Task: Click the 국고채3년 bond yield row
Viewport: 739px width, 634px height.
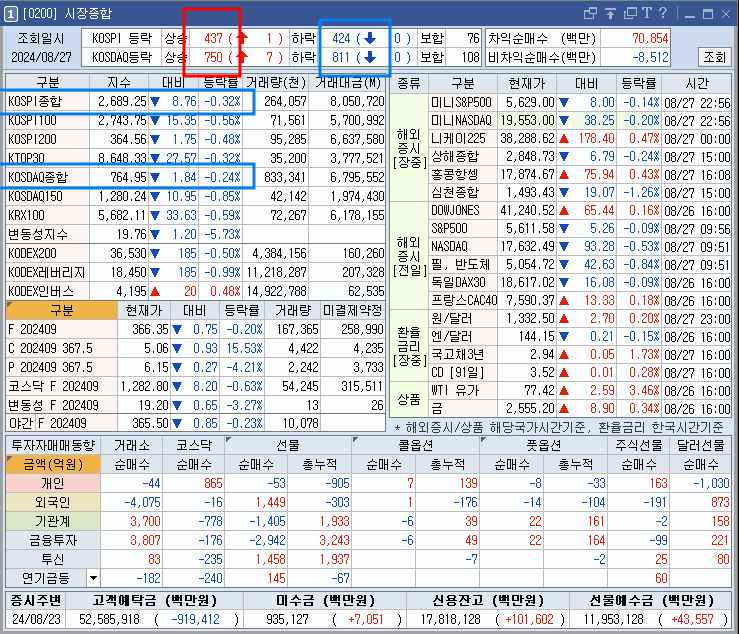Action: pos(580,354)
